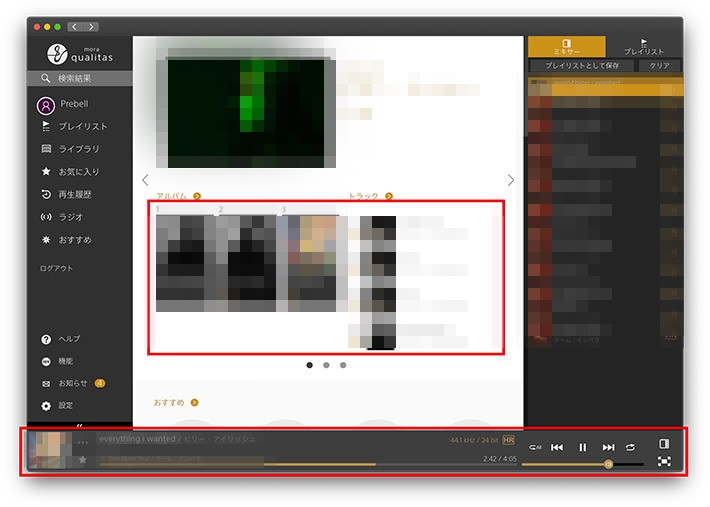Pause the currently playing track

(x=583, y=447)
